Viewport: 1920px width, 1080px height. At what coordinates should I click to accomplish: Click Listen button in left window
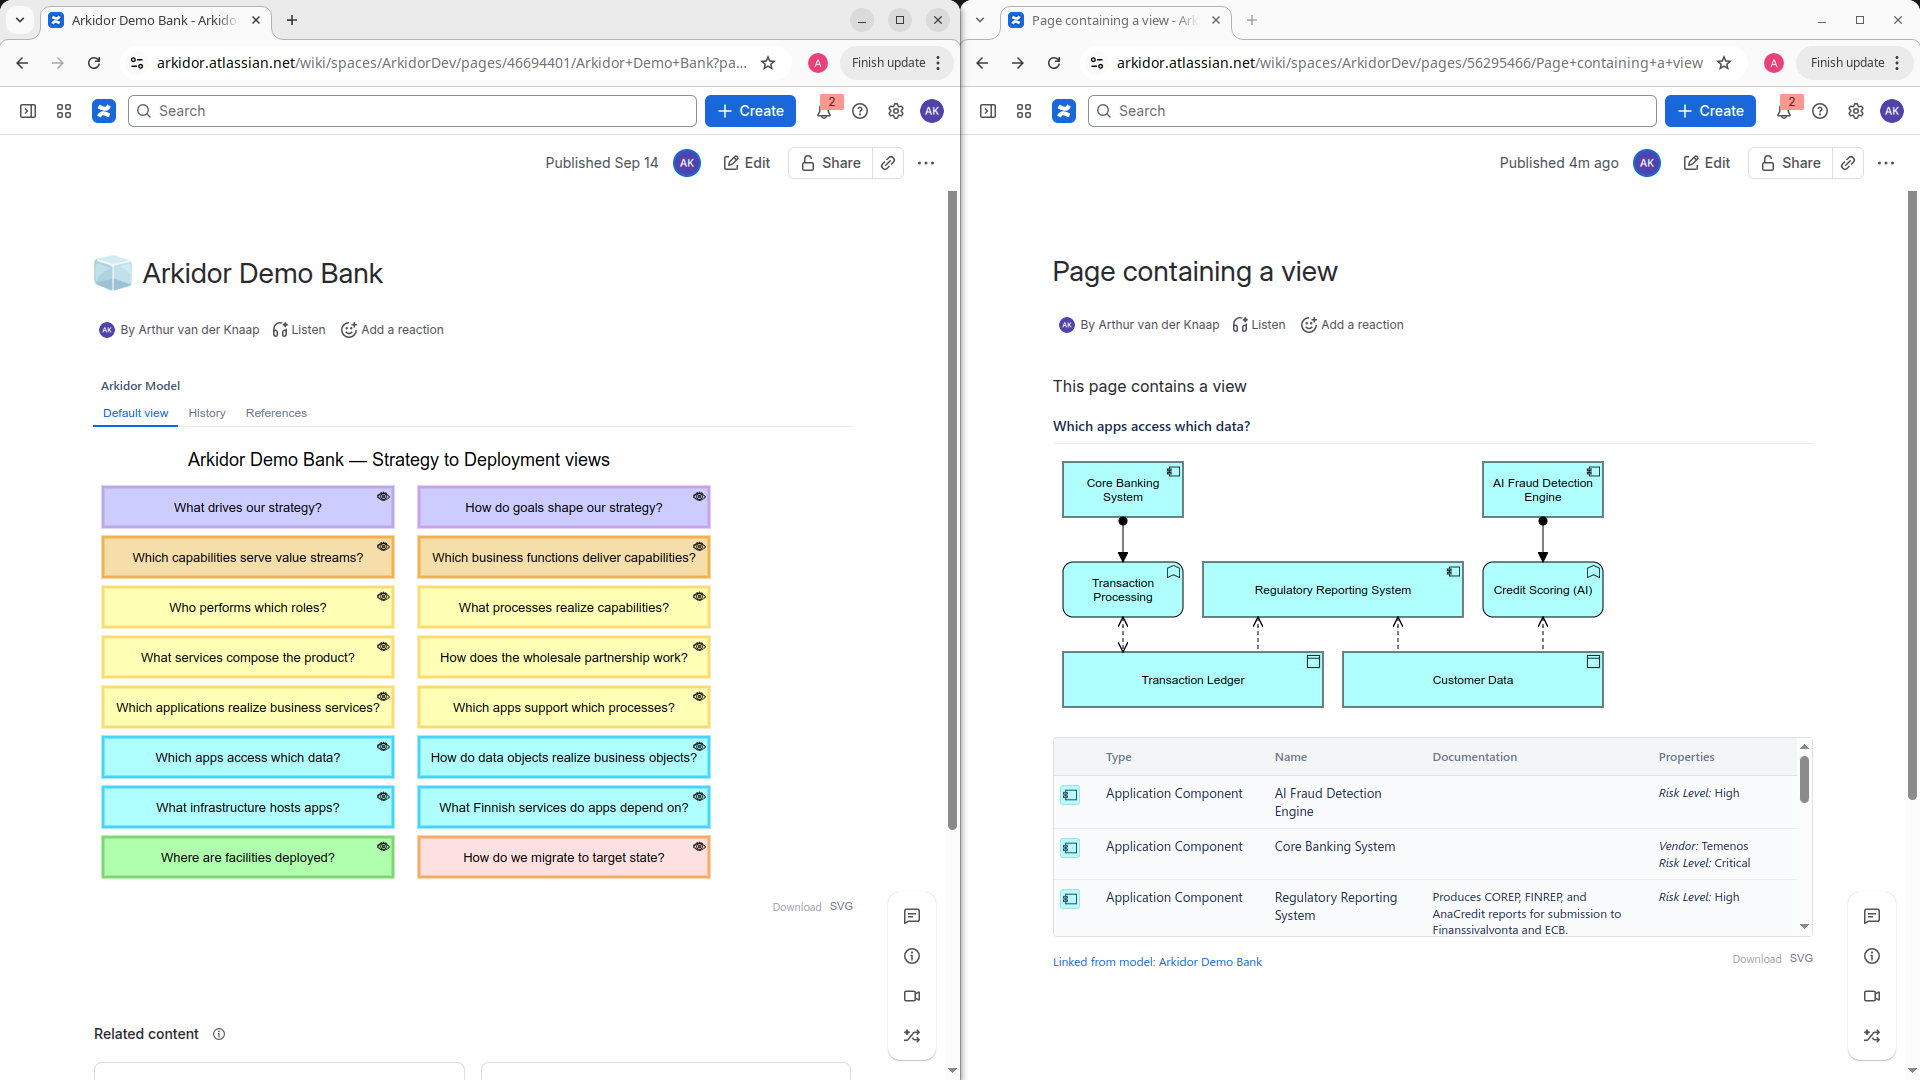[x=299, y=330]
